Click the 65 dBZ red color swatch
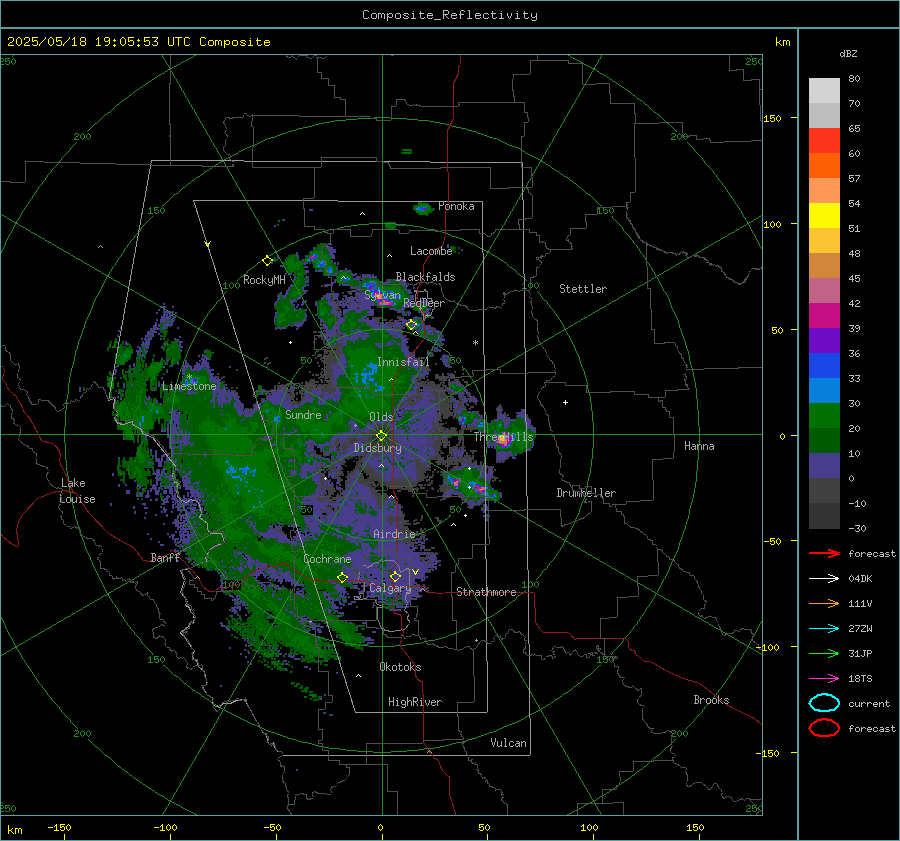This screenshot has height=841, width=900. coord(824,140)
